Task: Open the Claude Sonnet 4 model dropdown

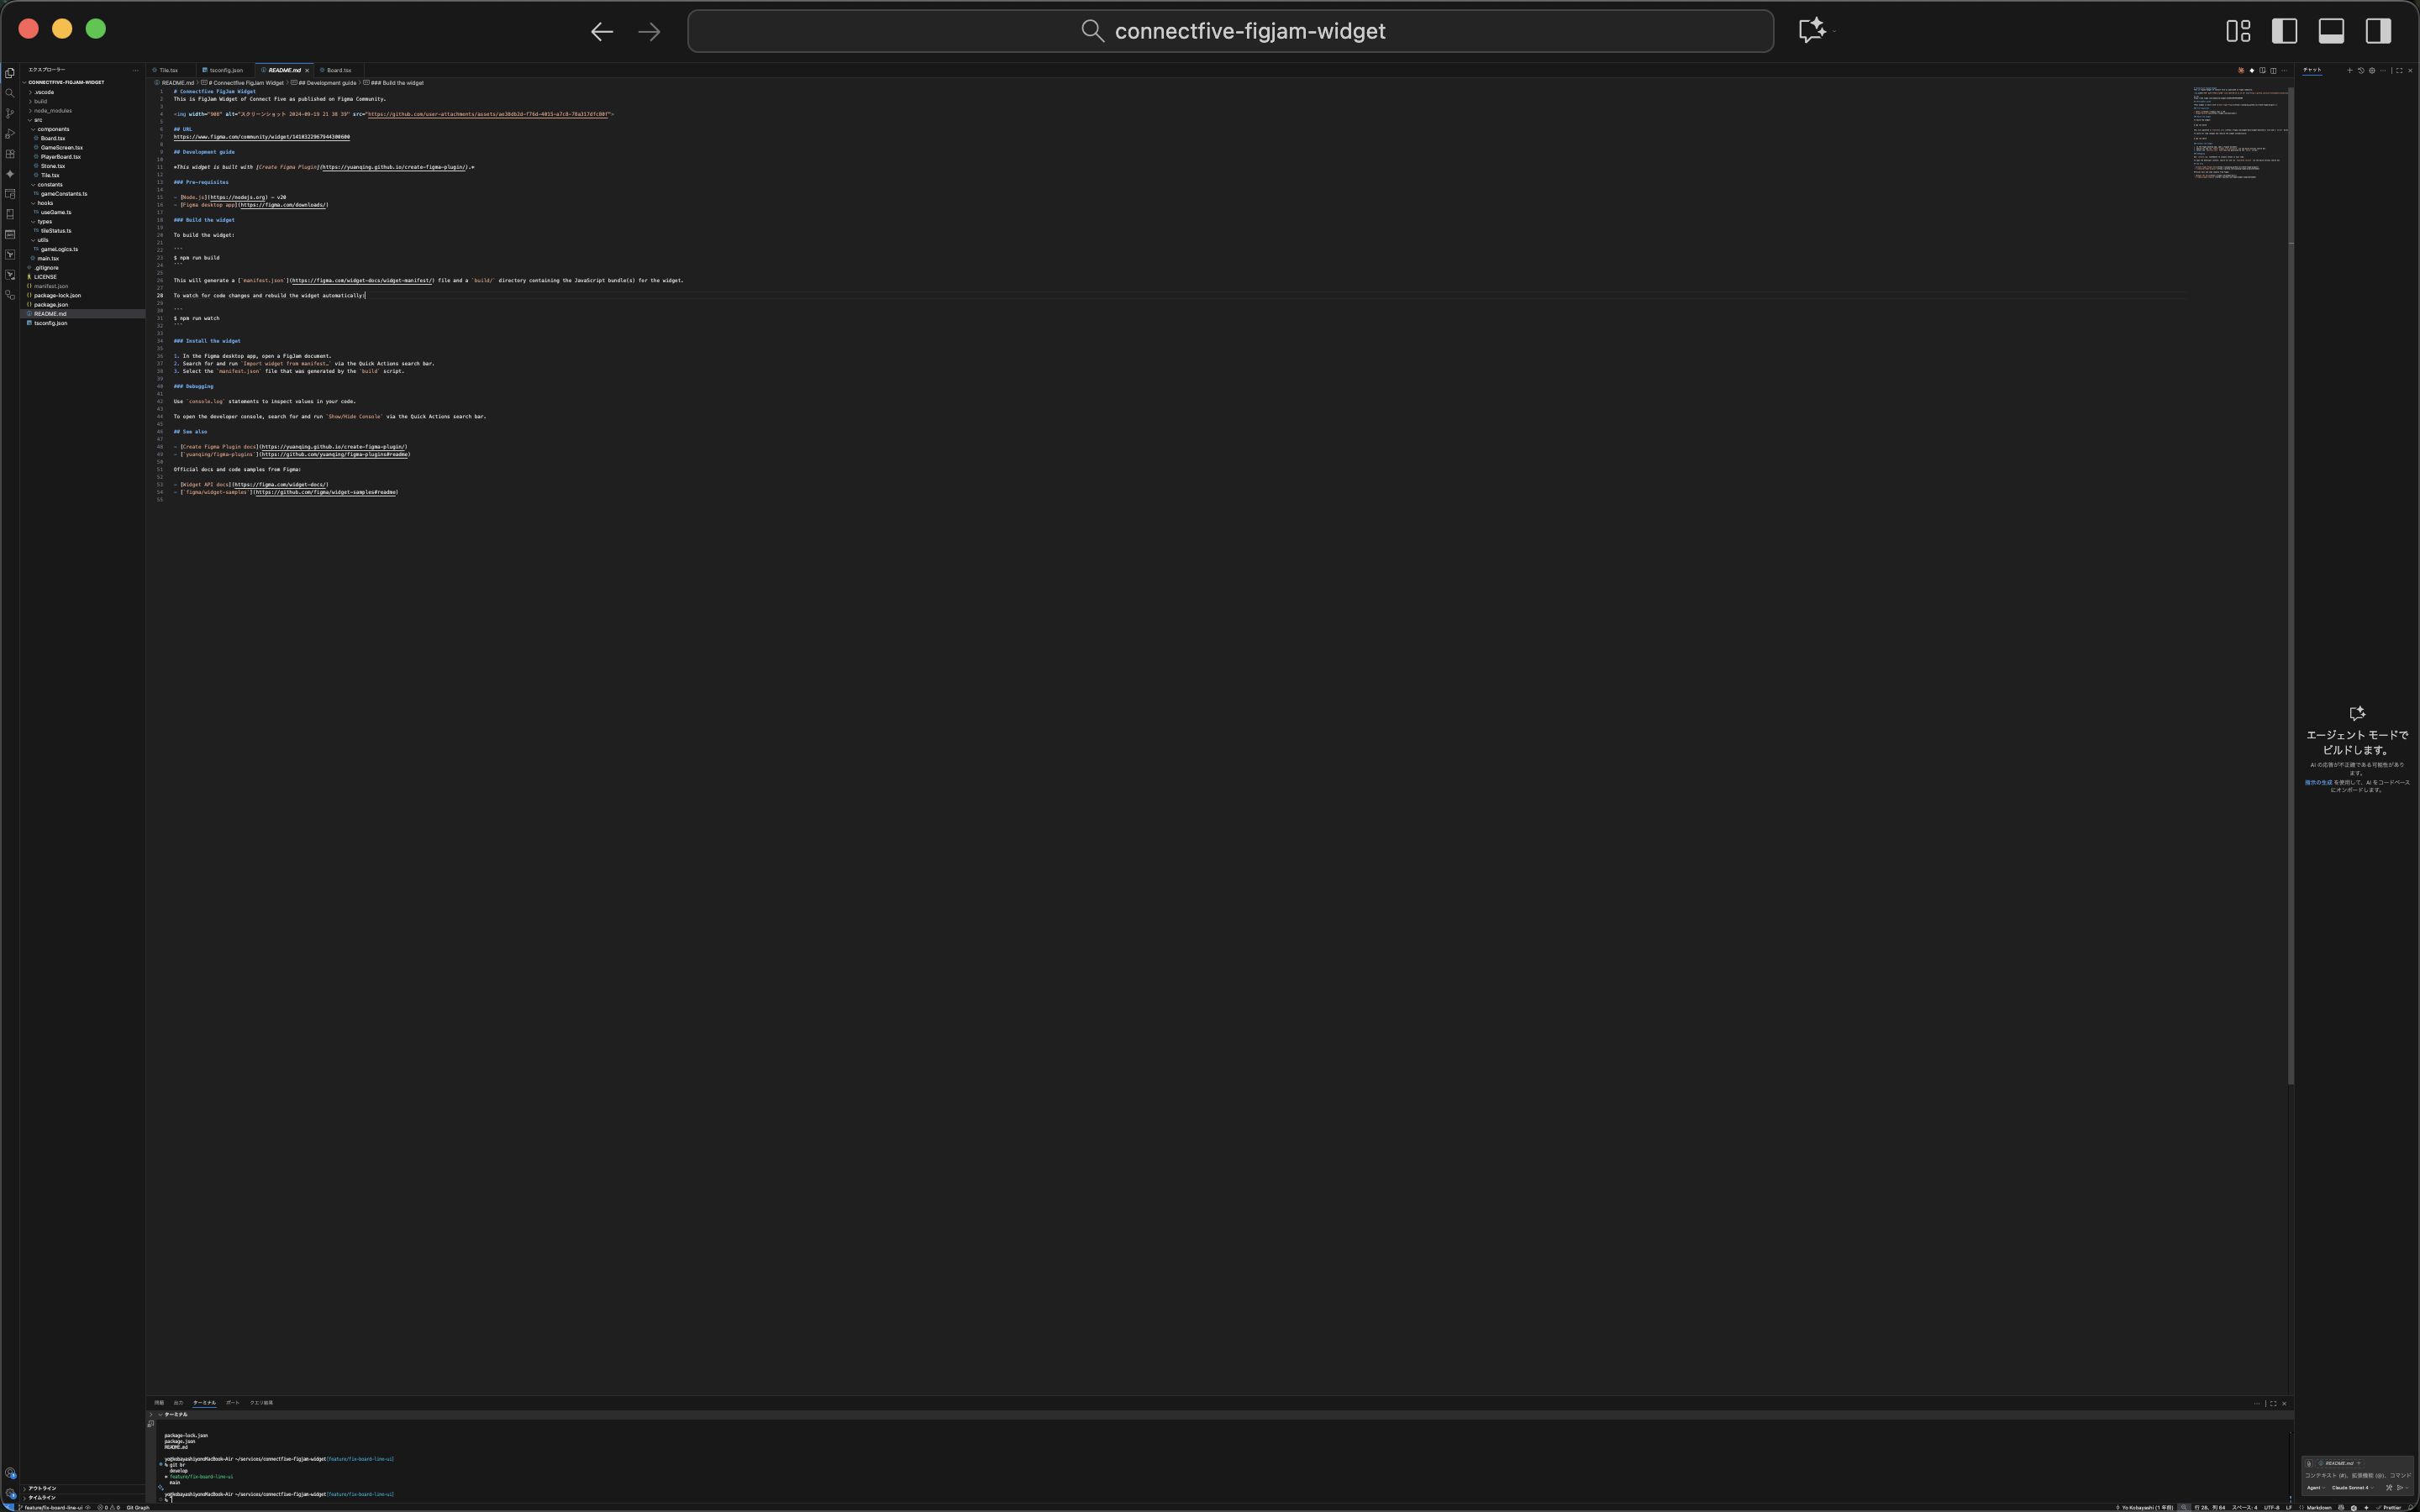Action: click(2352, 1487)
